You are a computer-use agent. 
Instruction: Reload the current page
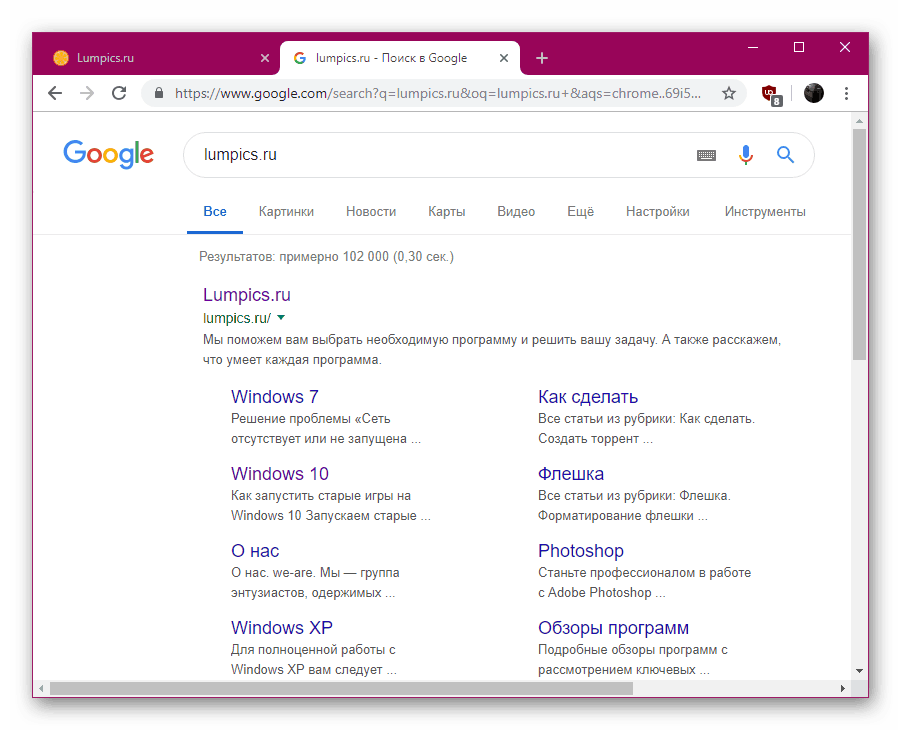click(x=119, y=93)
